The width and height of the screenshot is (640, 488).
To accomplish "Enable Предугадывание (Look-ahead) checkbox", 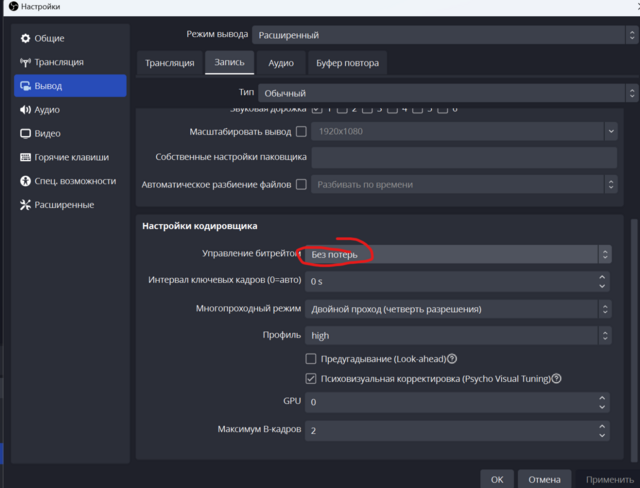I will pyautogui.click(x=311, y=359).
